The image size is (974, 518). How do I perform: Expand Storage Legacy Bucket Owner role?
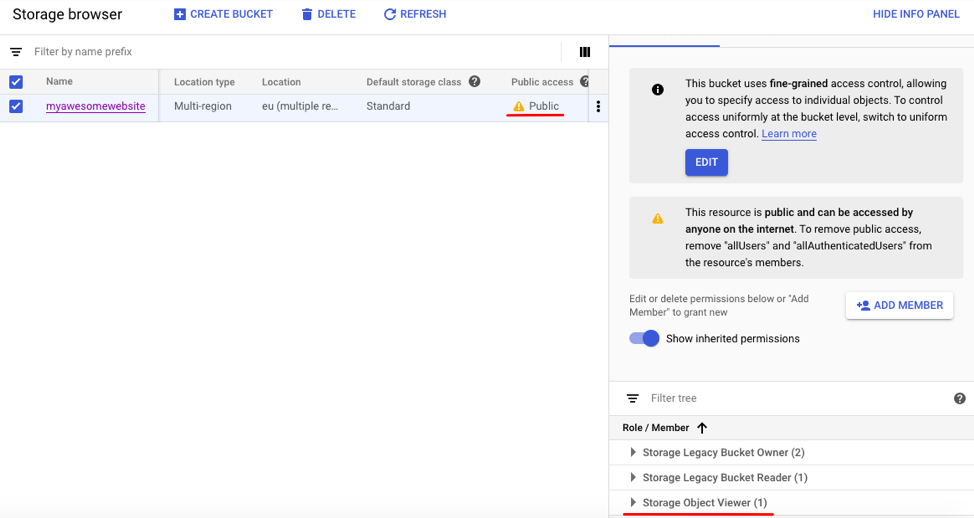tap(633, 453)
